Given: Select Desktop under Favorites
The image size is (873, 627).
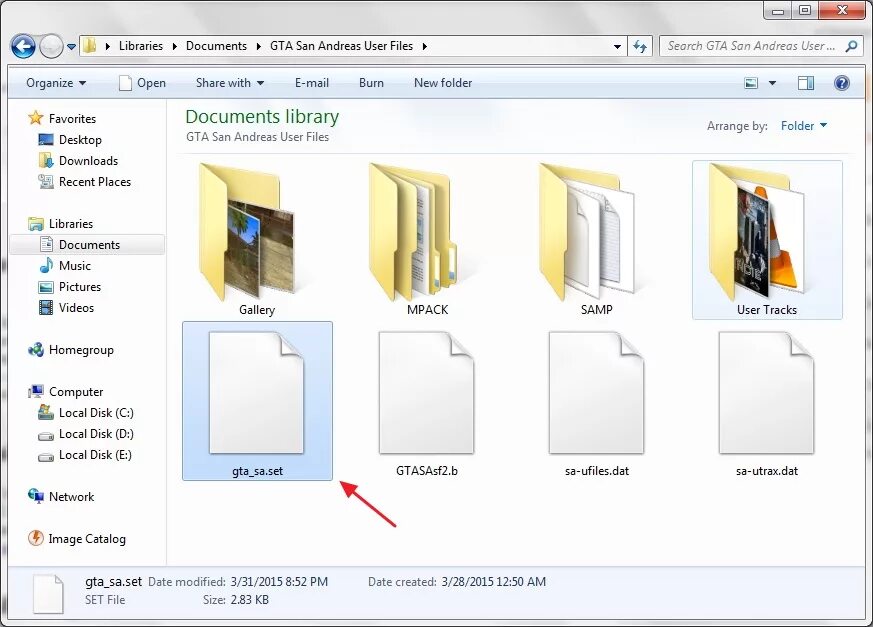Looking at the screenshot, I should [x=70, y=140].
